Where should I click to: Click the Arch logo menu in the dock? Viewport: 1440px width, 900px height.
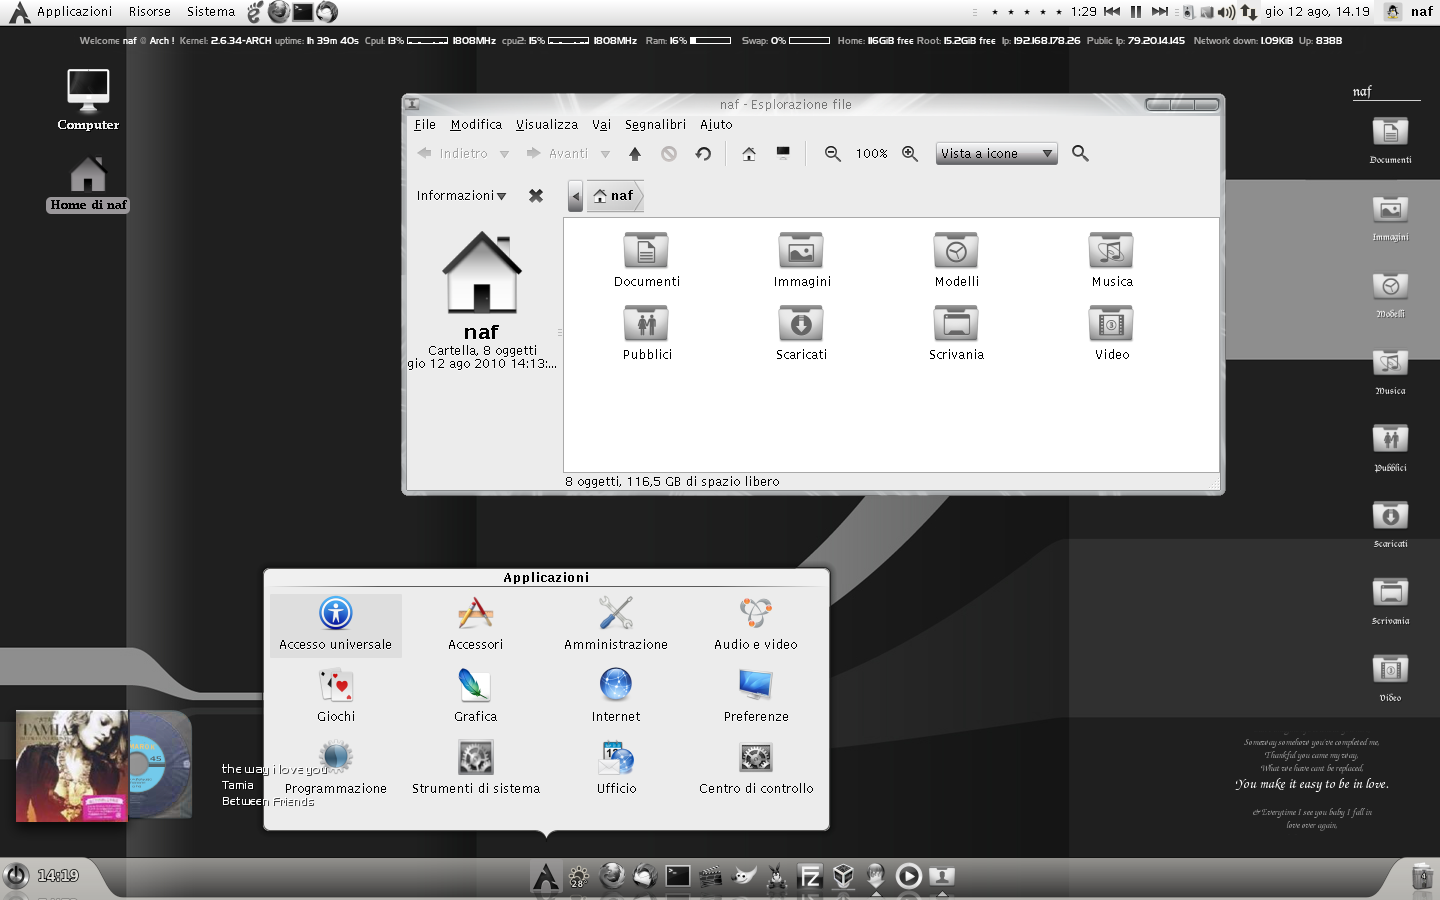(x=545, y=876)
